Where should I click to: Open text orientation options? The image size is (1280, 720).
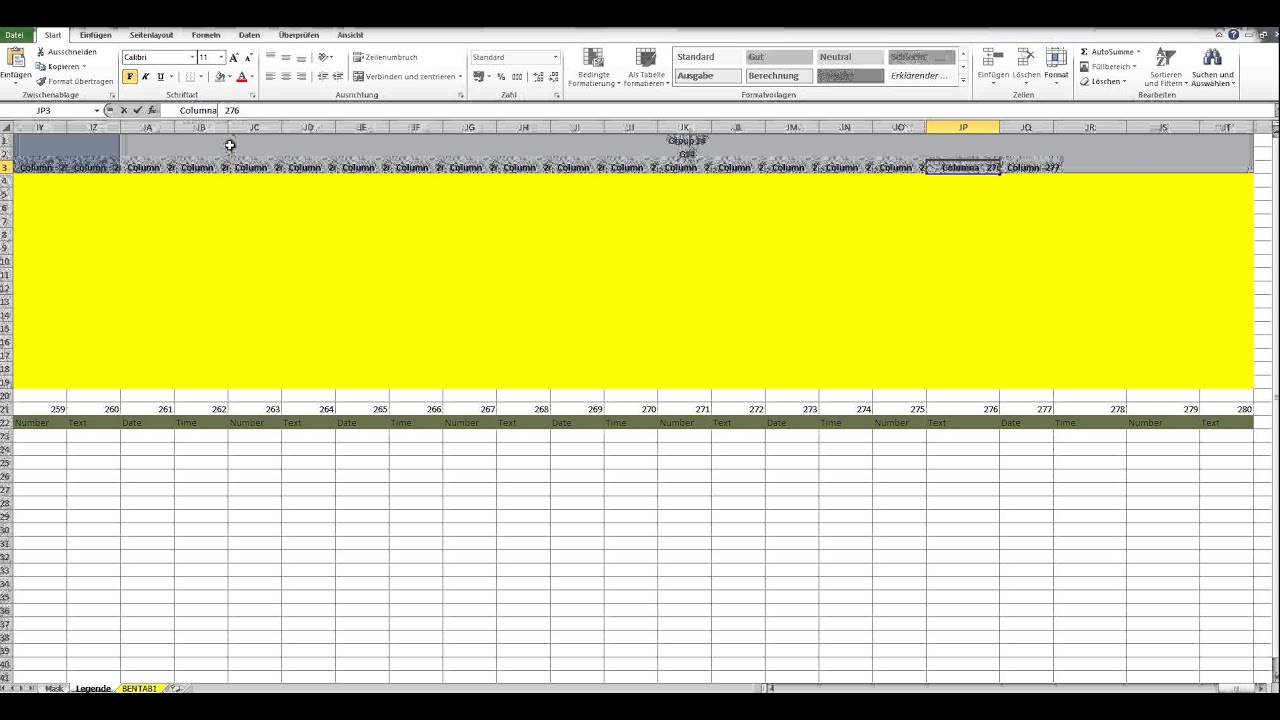click(325, 58)
